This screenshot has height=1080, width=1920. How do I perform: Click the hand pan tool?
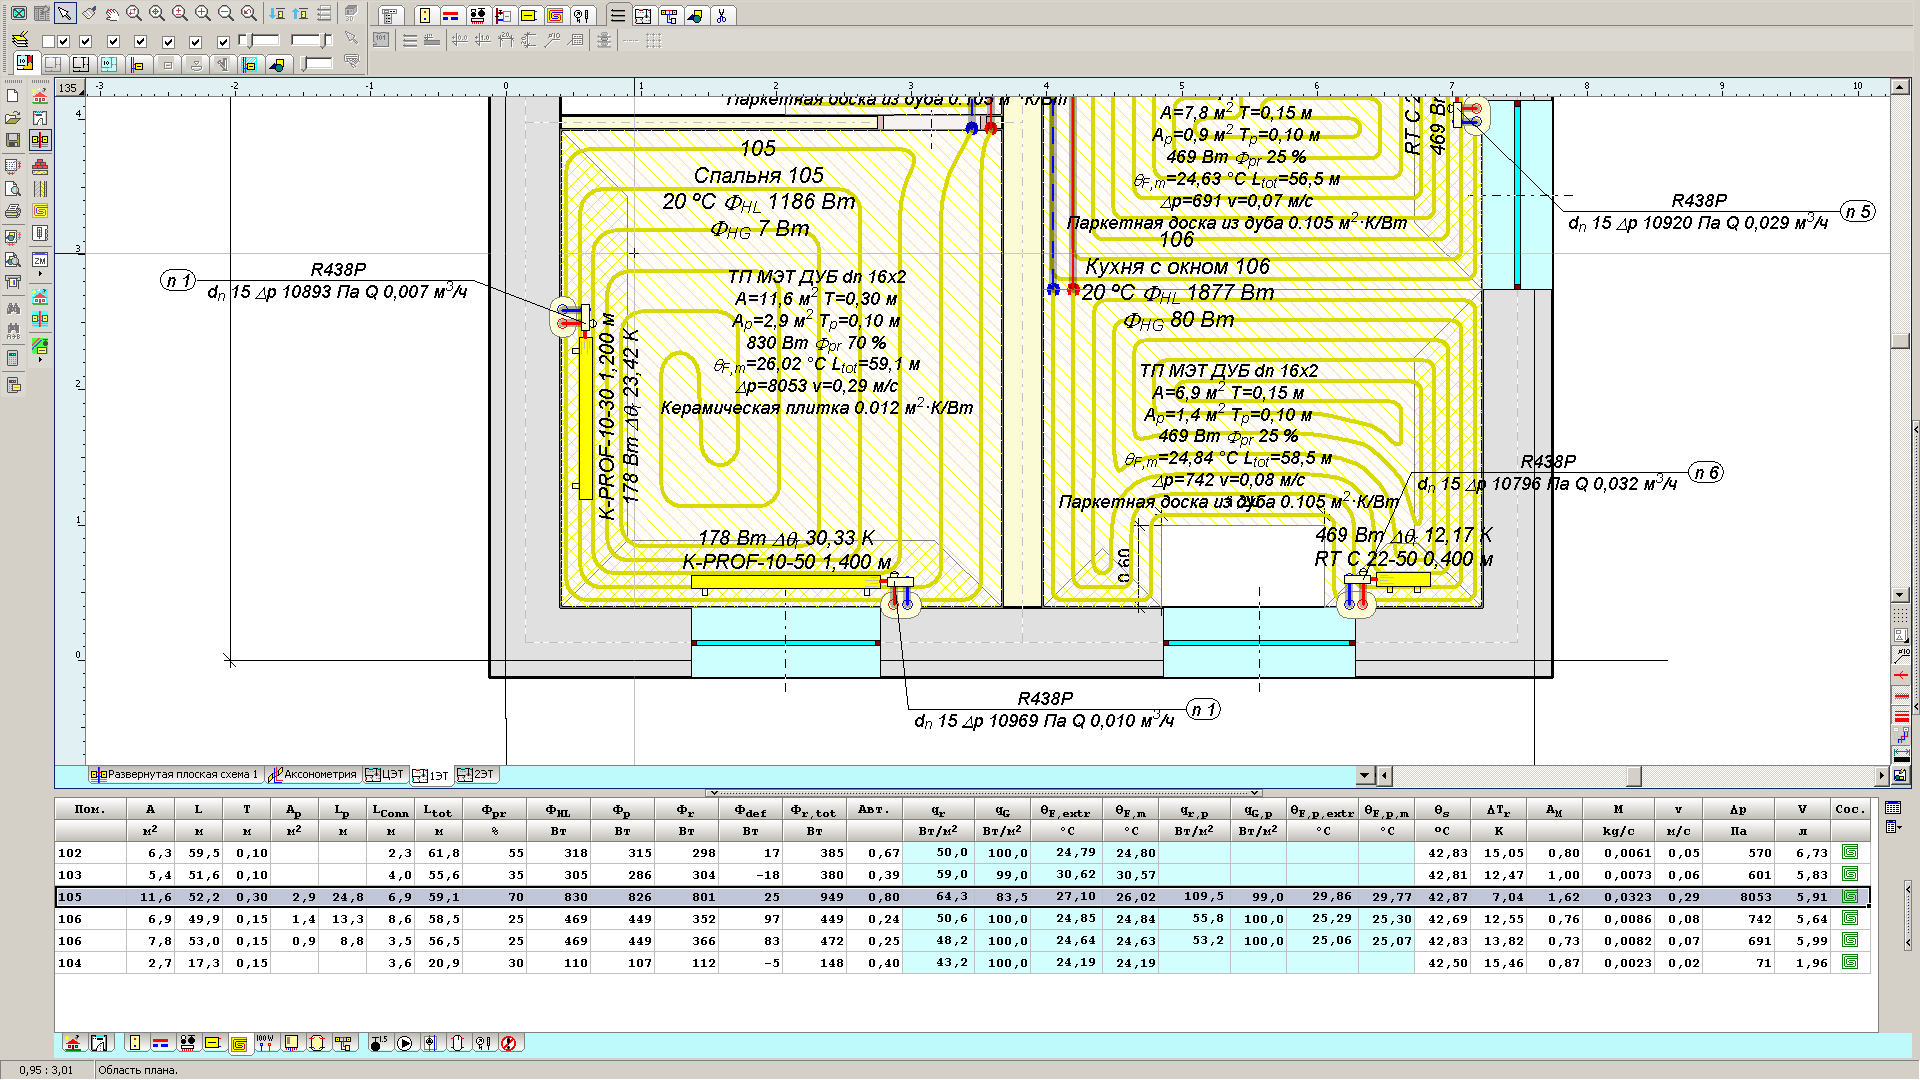112,14
